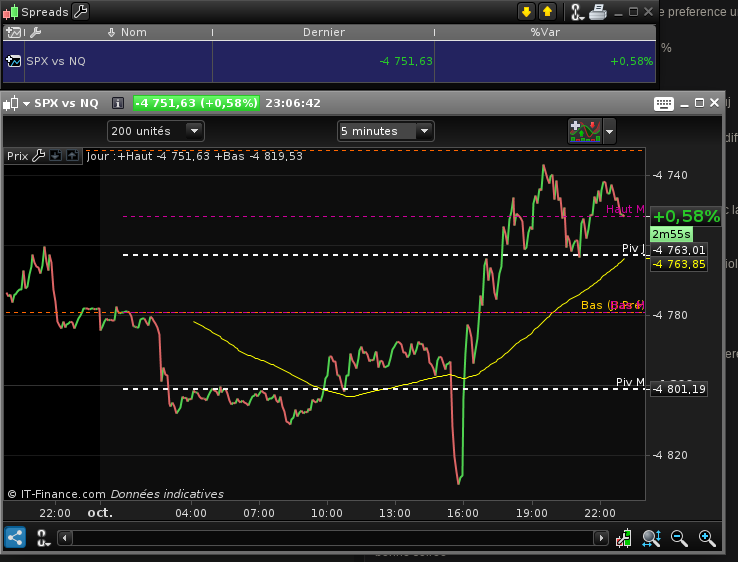Click the yellow down arrow in Spreads
Viewport: 738px width, 562px height.
(526, 11)
